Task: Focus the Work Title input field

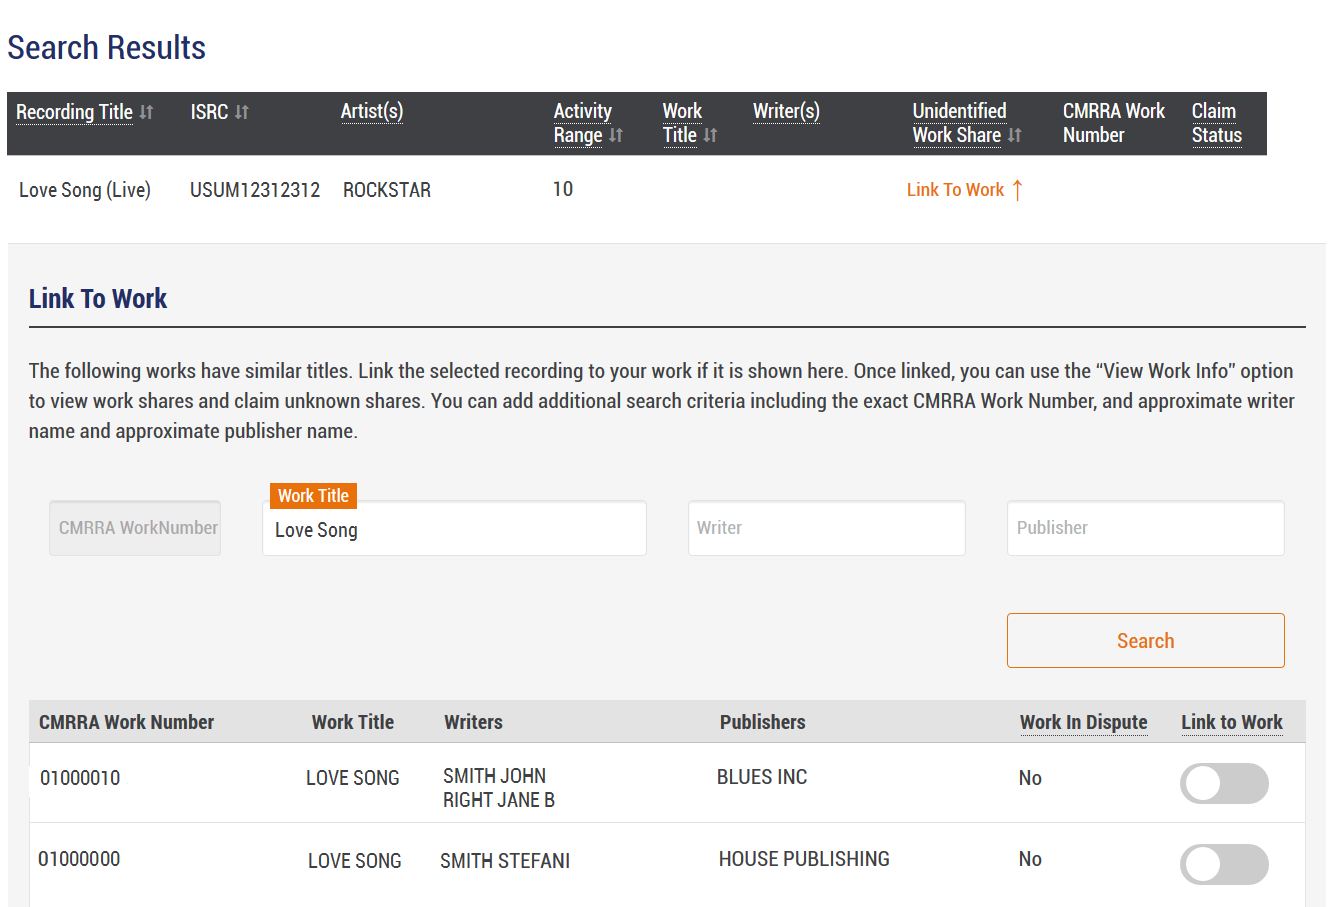Action: [x=454, y=530]
